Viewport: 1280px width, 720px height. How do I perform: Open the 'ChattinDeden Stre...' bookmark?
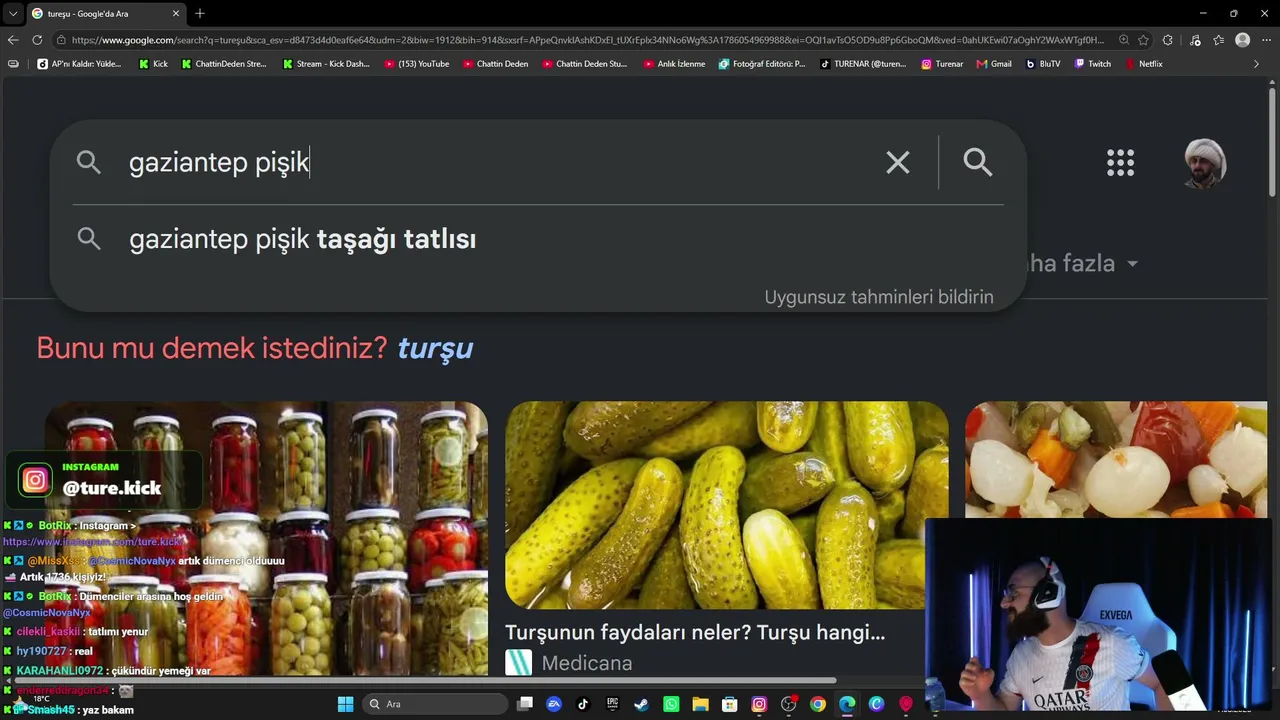point(224,64)
